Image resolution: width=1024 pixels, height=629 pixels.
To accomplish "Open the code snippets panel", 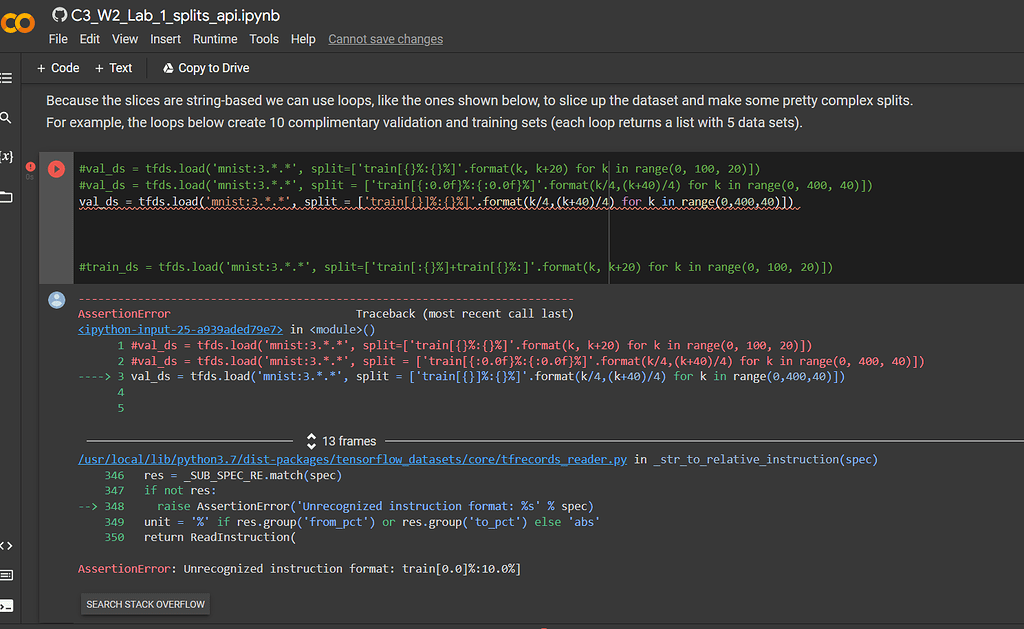I will 6,545.
